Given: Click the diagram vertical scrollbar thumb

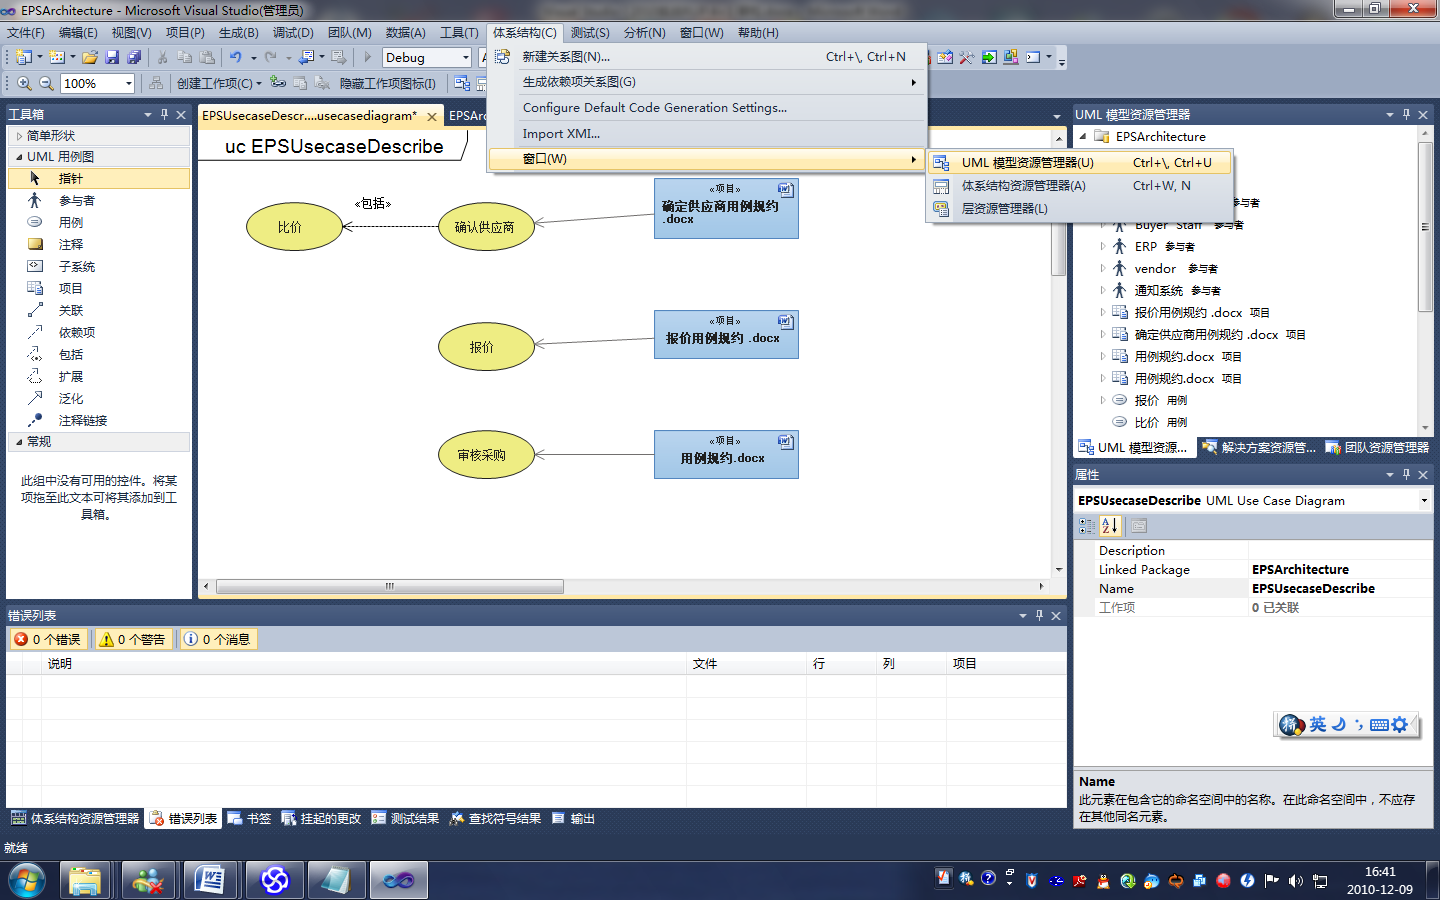Looking at the screenshot, I should click(1058, 211).
